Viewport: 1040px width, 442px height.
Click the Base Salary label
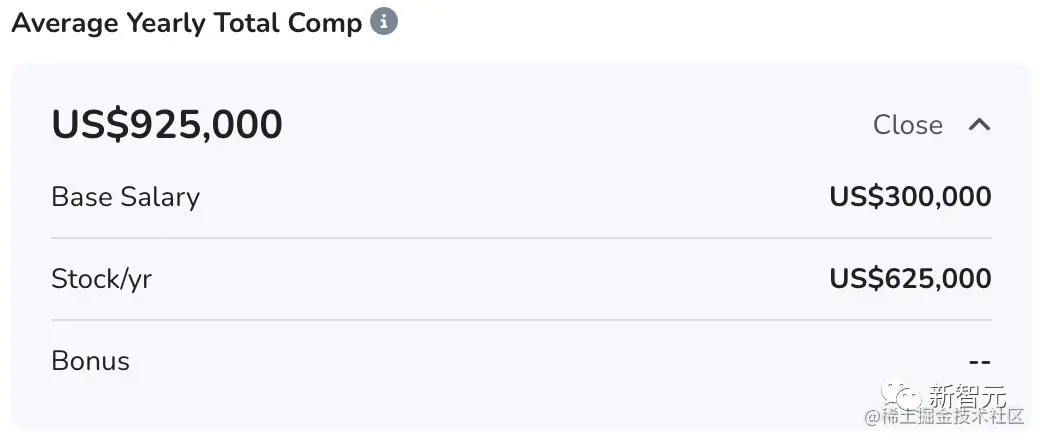tap(125, 197)
